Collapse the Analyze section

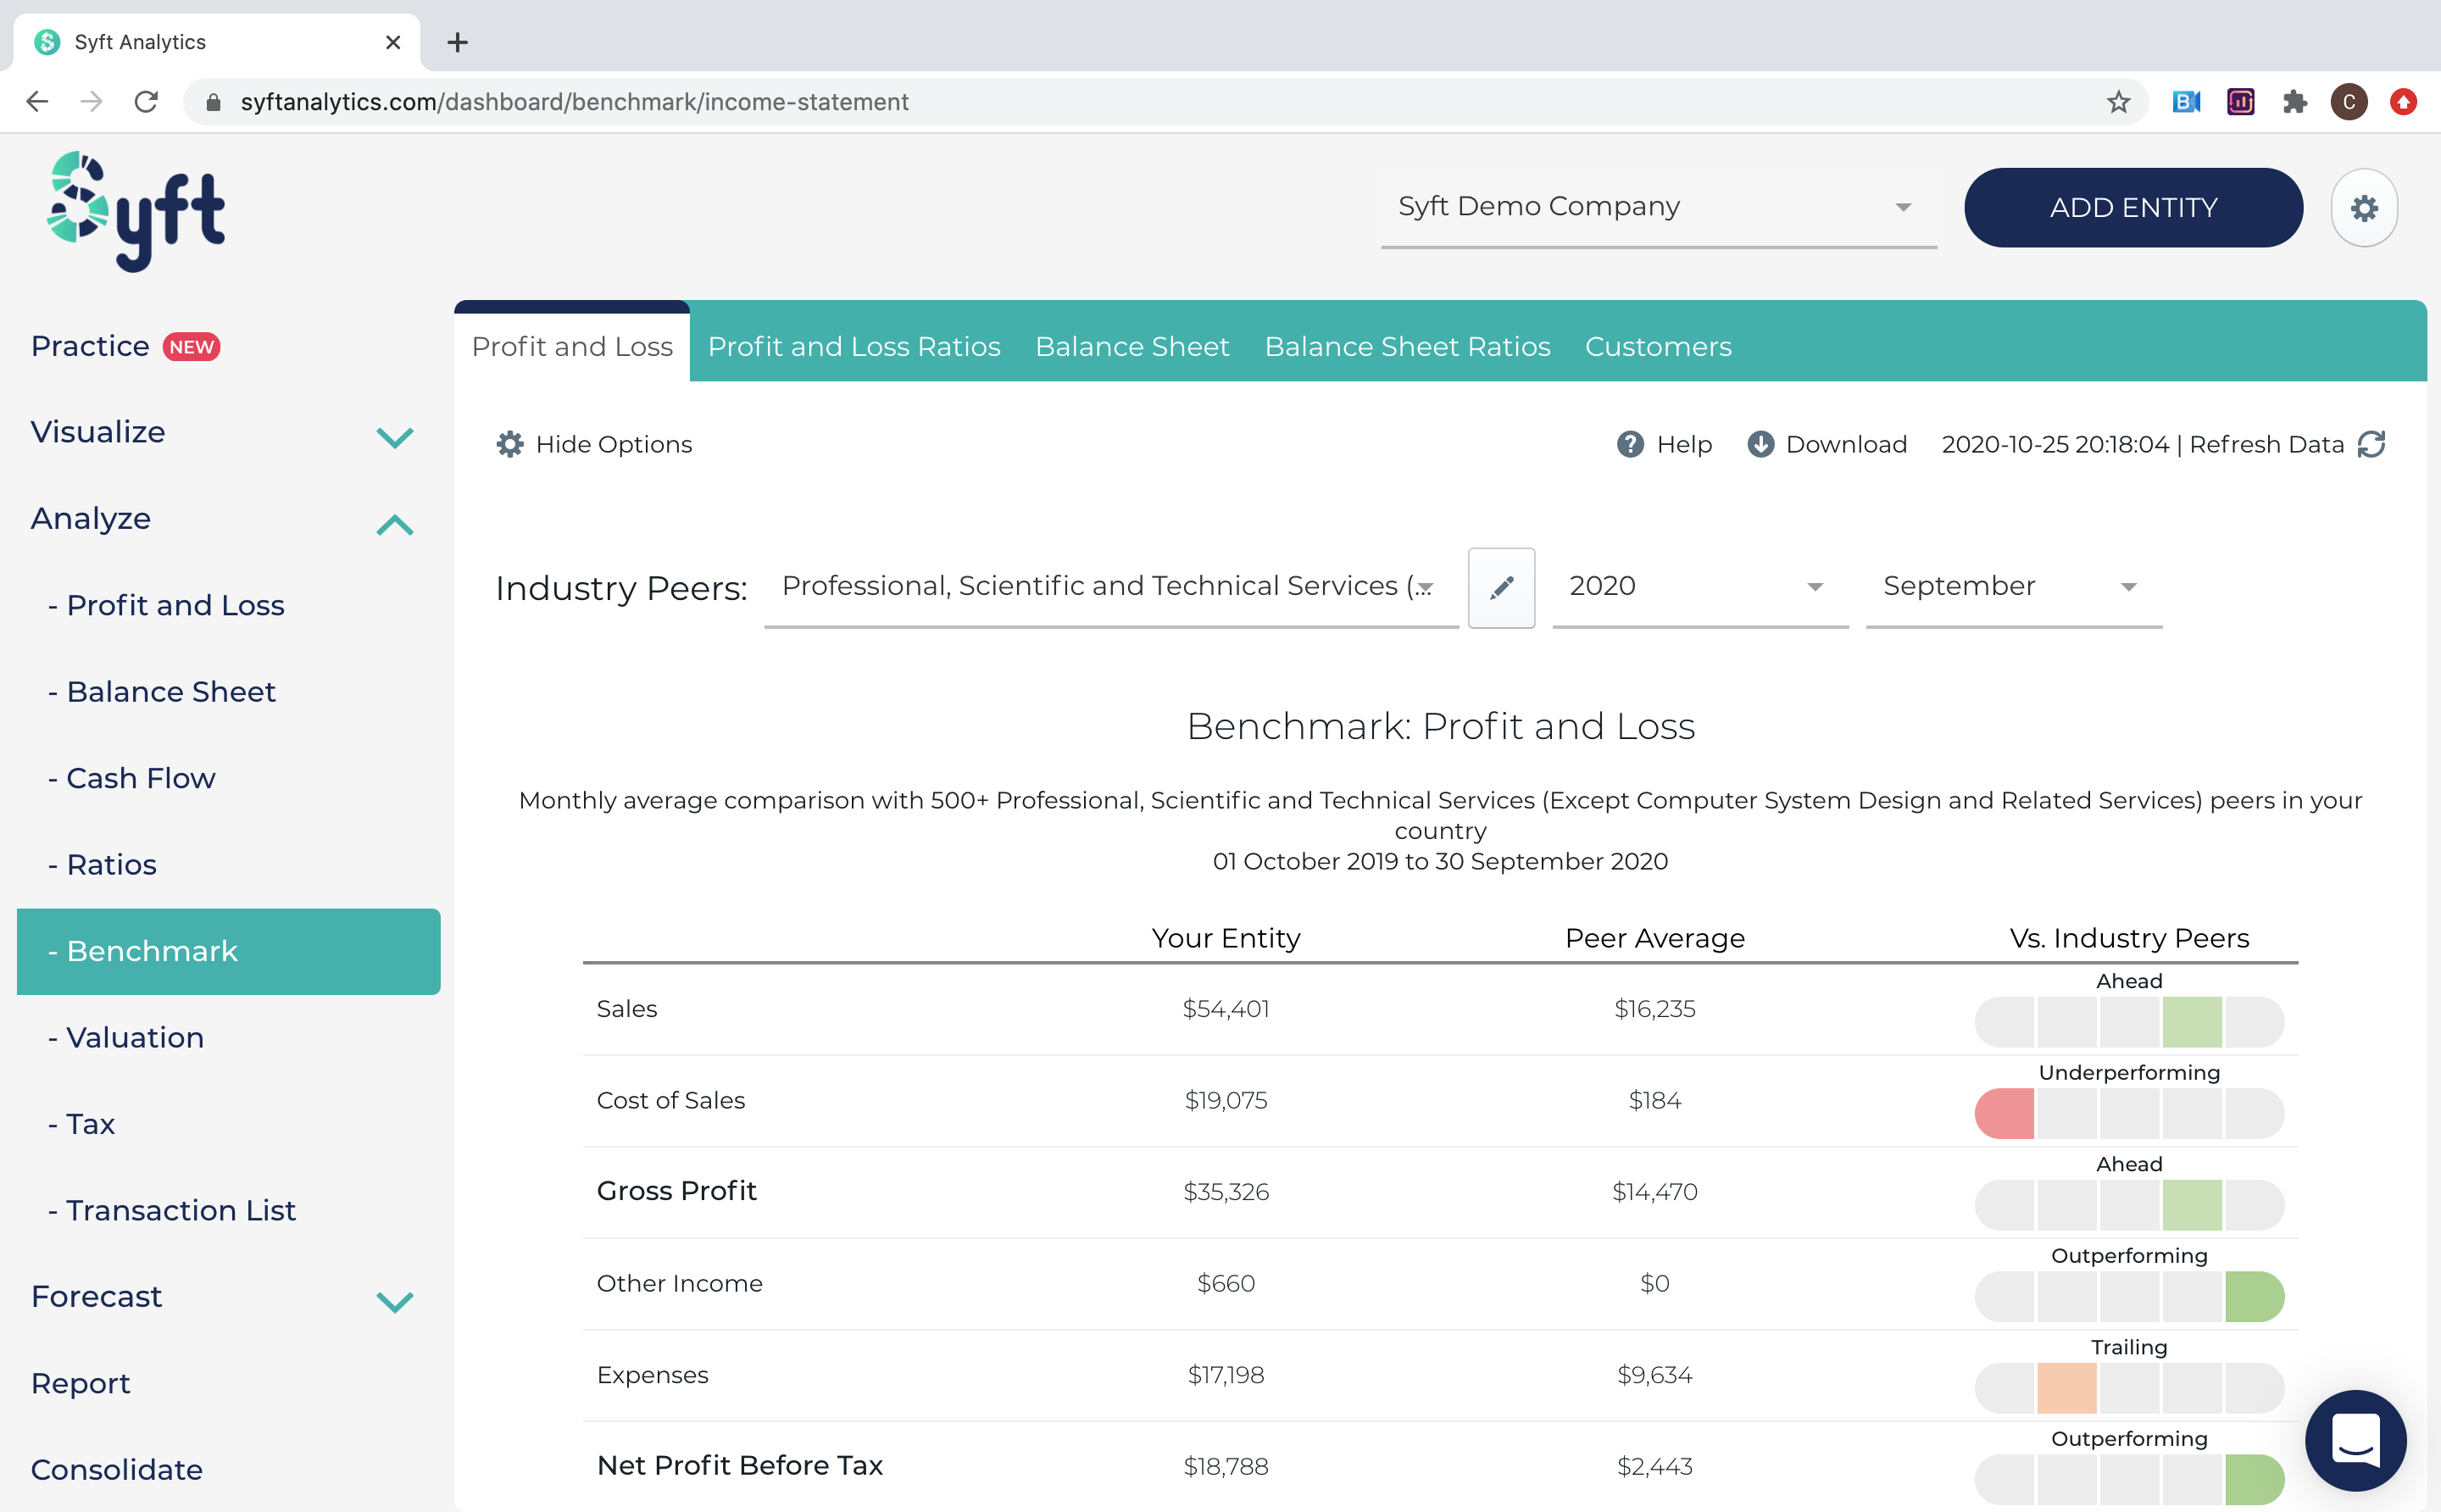tap(393, 524)
